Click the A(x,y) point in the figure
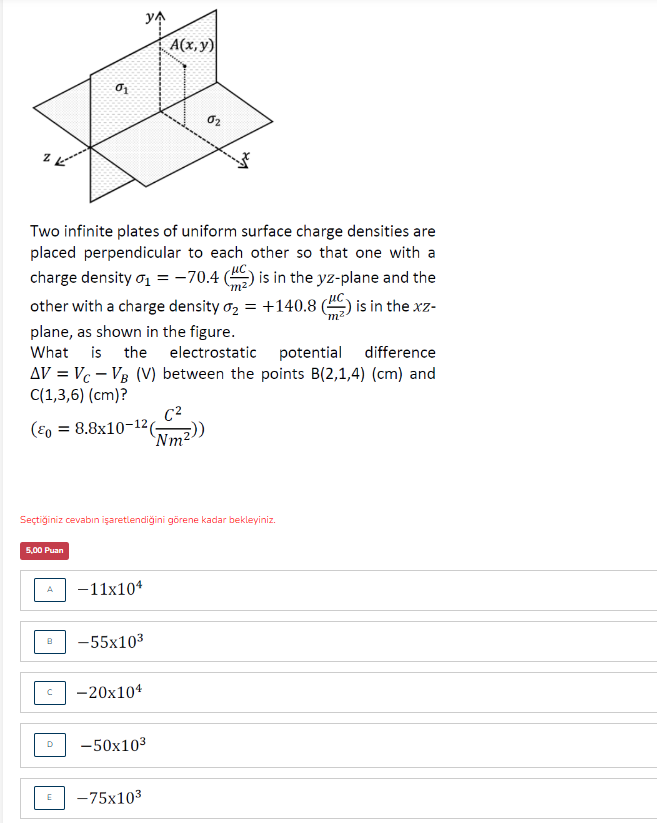657x823 pixels. [193, 44]
